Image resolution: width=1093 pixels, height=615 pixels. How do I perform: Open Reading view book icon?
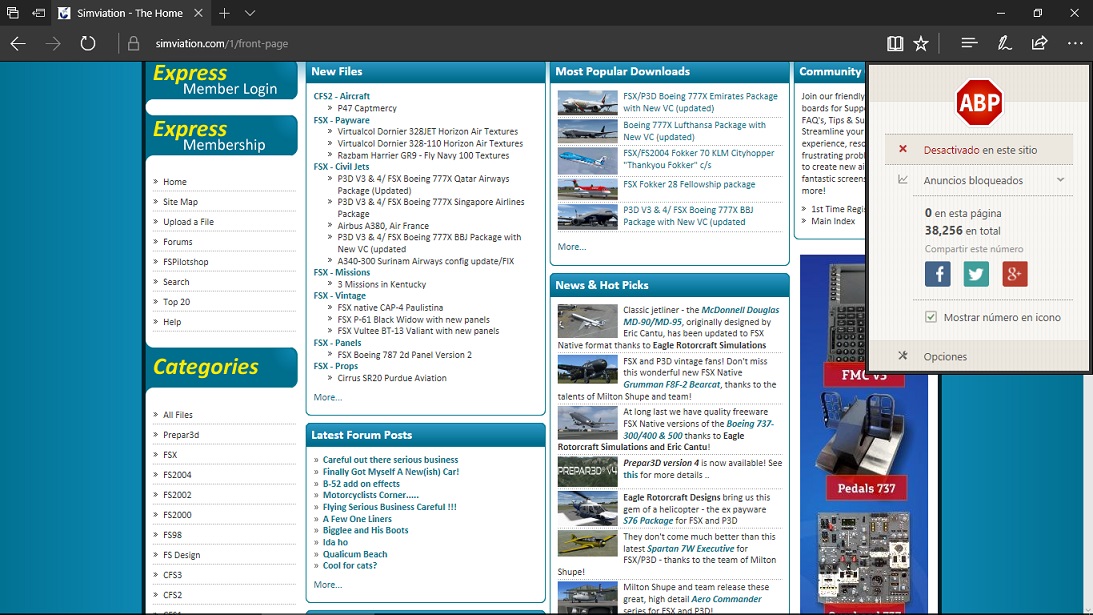tap(895, 43)
